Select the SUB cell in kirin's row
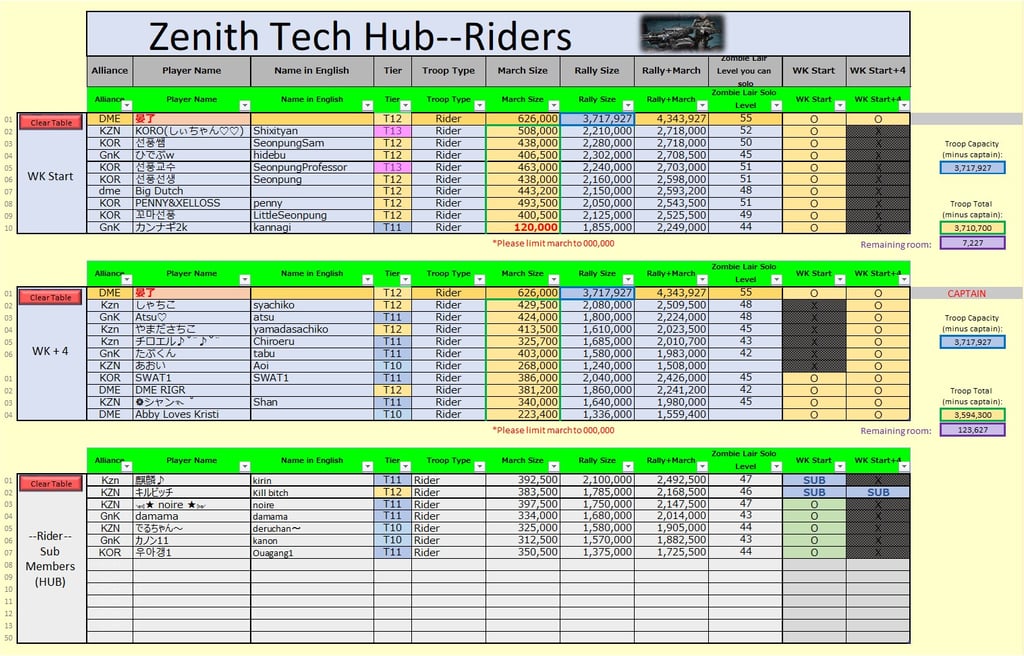 [814, 480]
